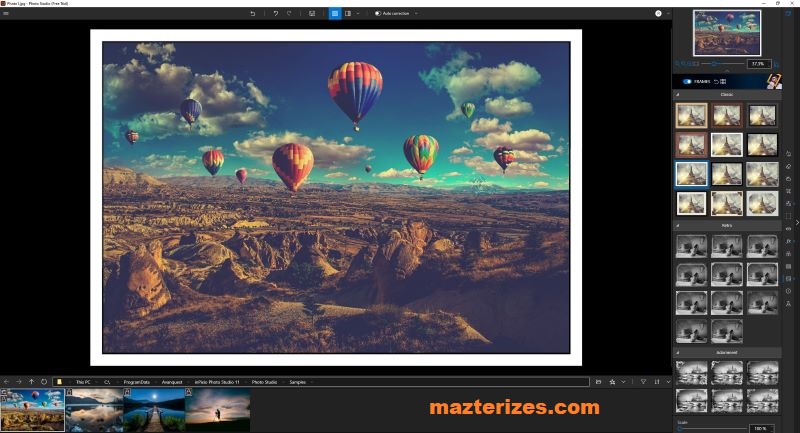
Task: Click the frames tool icon in right strip
Action: [x=788, y=278]
